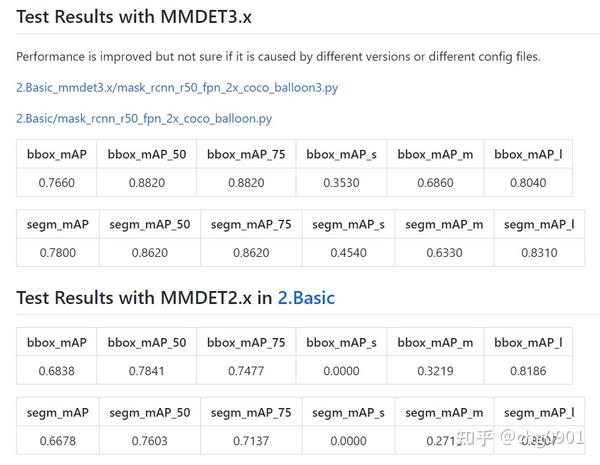This screenshot has width=600, height=465.
Task: Select the 0.6838 bbox_mAP value
Action: pyautogui.click(x=58, y=371)
